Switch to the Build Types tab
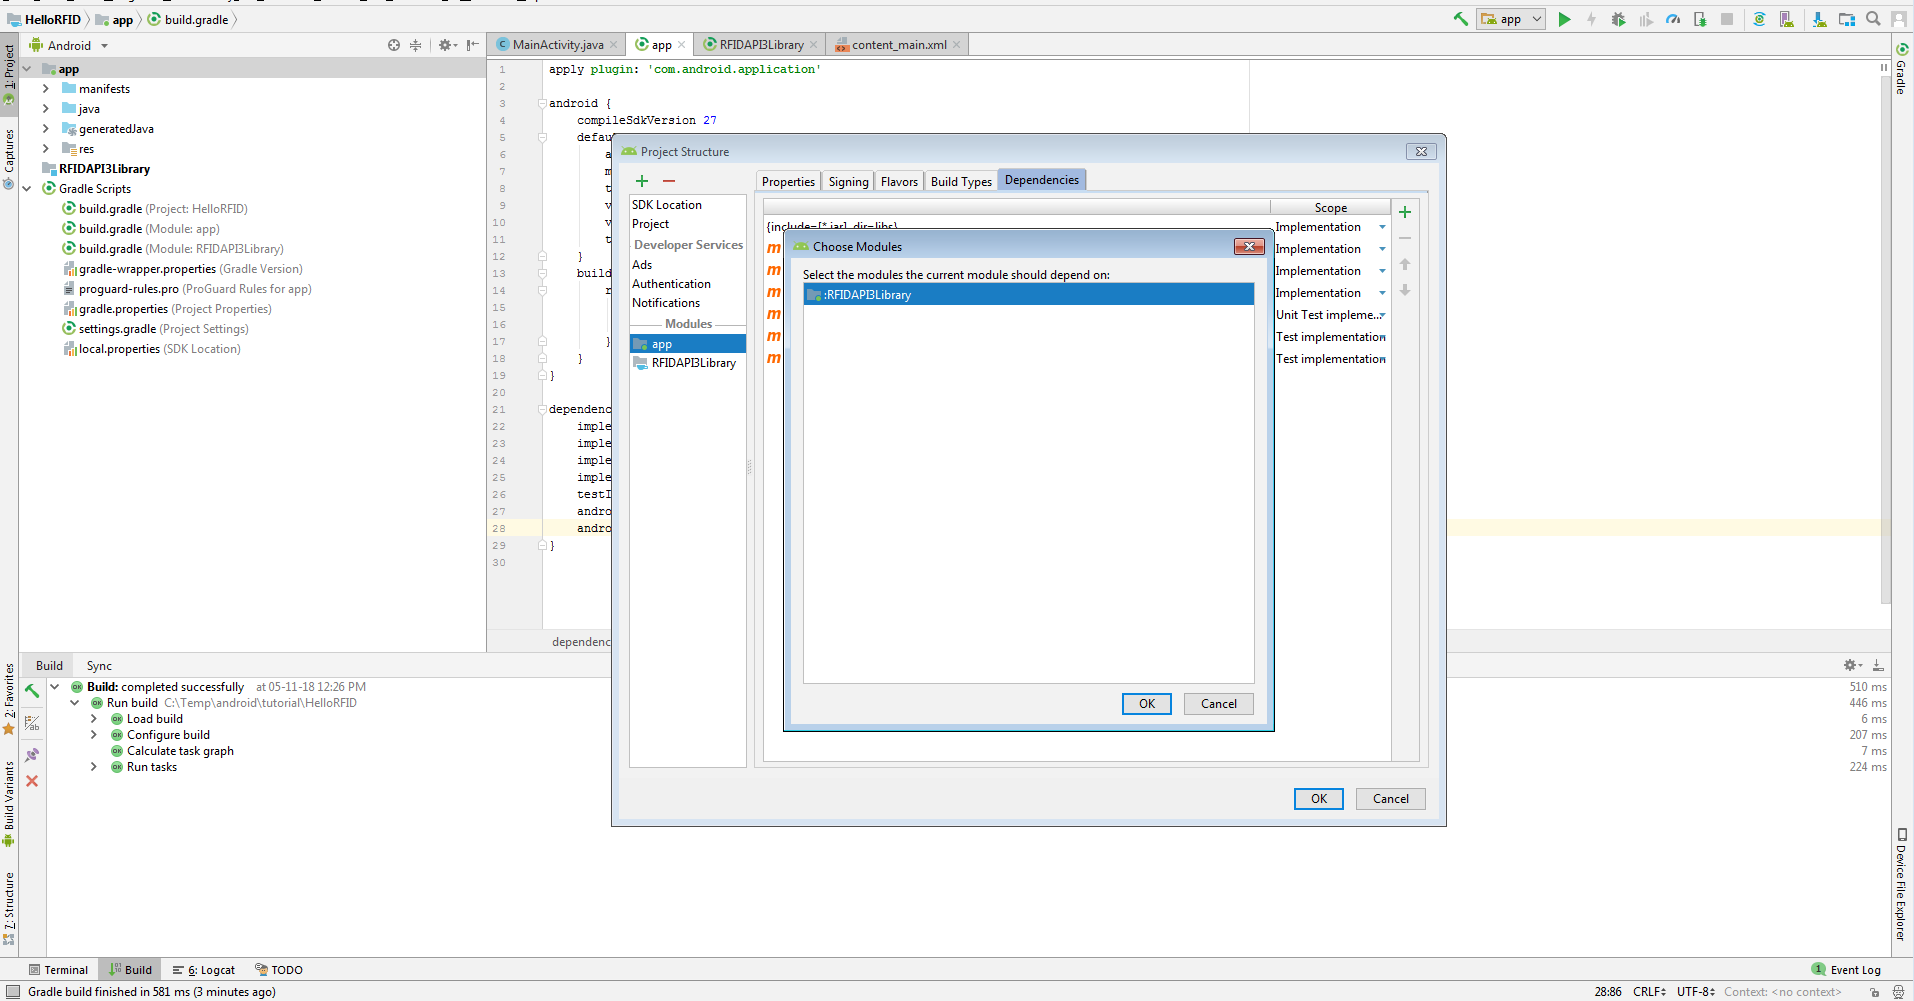The height and width of the screenshot is (1001, 1914). [960, 181]
